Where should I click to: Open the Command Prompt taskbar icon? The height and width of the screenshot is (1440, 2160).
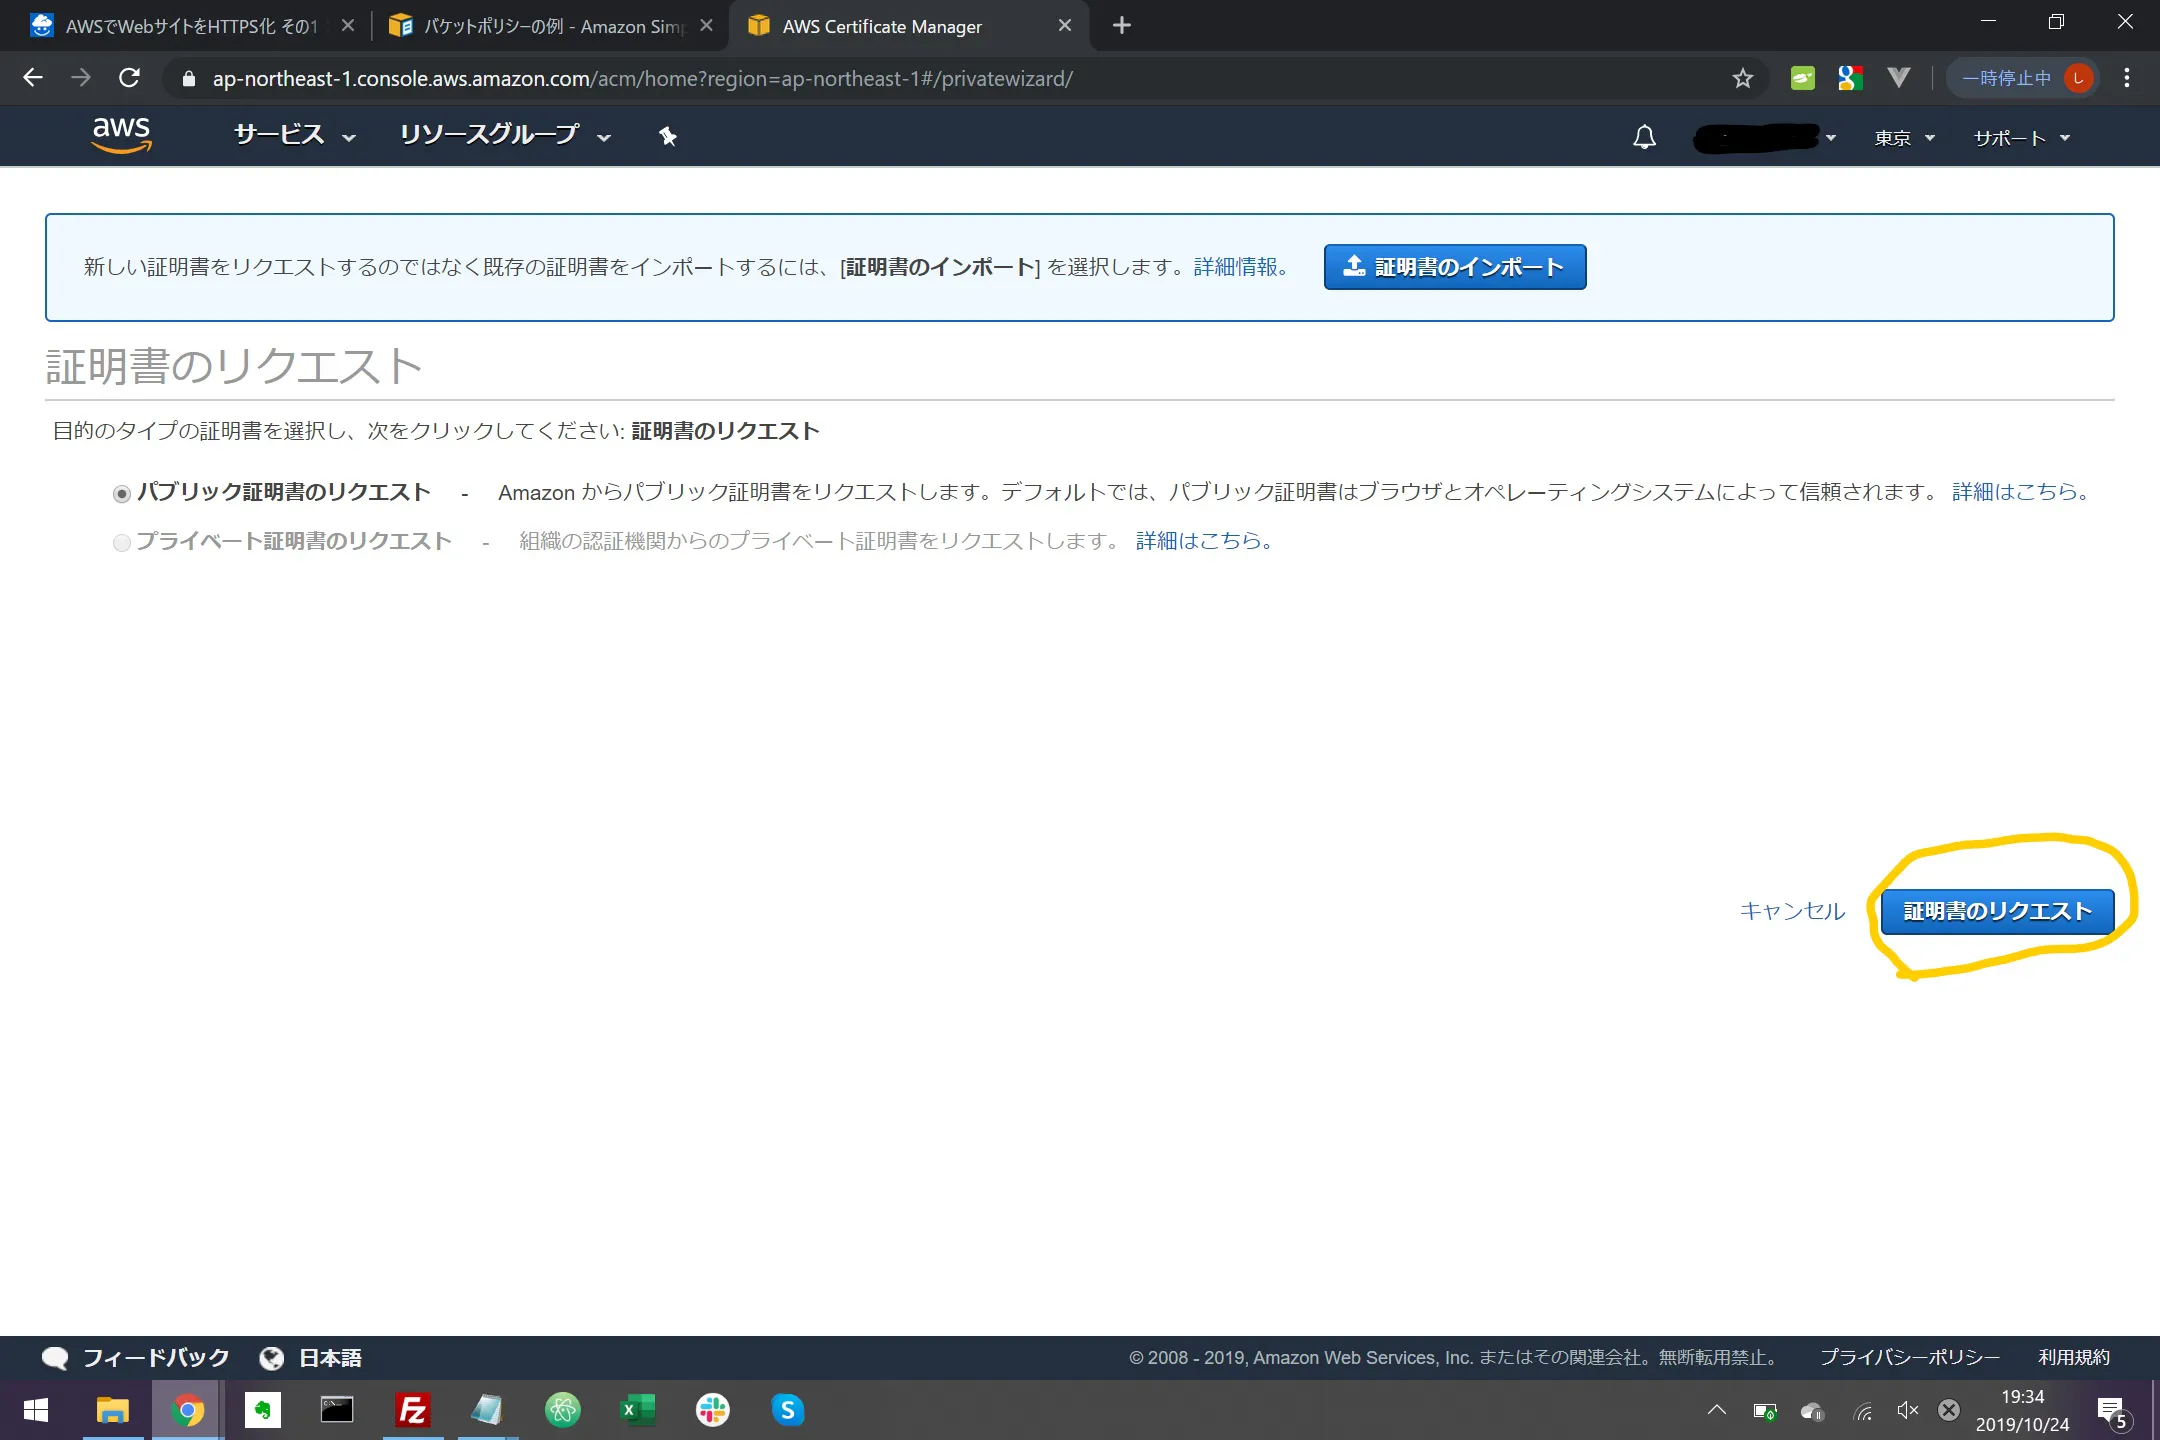click(x=337, y=1410)
